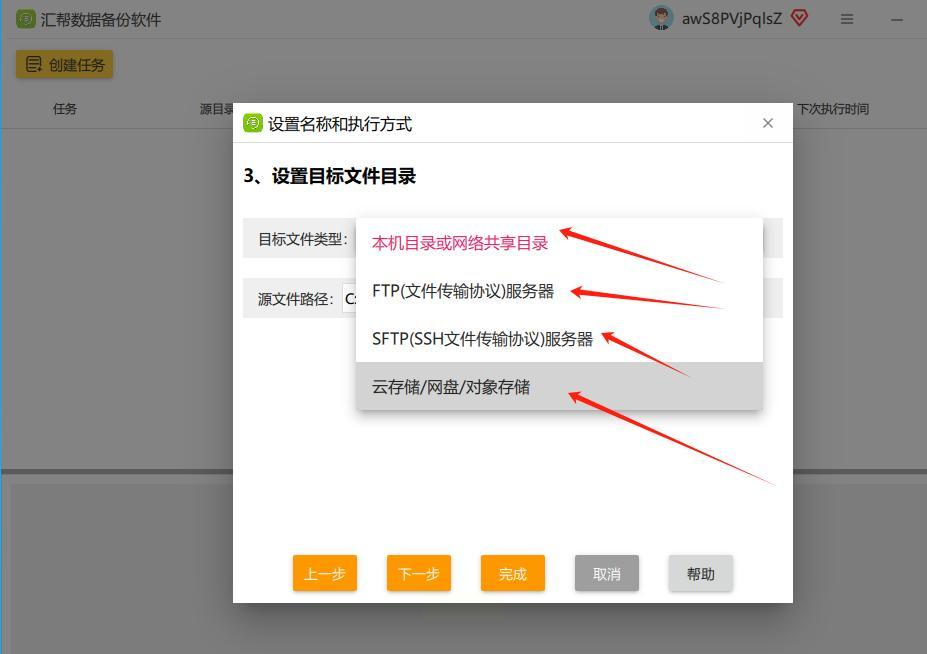The width and height of the screenshot is (927, 654).
Task: Click the user avatar icon
Action: (661, 18)
